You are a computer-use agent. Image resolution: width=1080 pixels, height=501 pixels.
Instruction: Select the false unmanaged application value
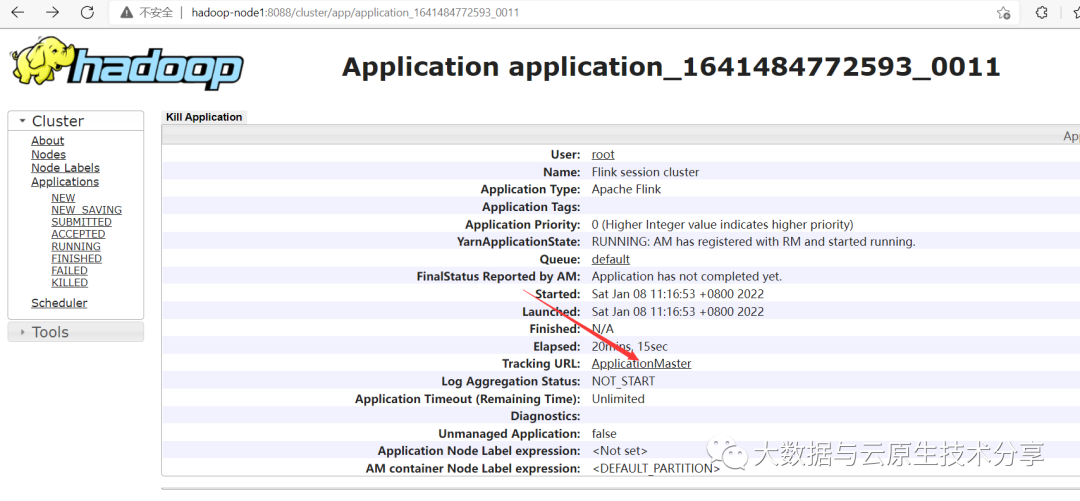(x=604, y=434)
